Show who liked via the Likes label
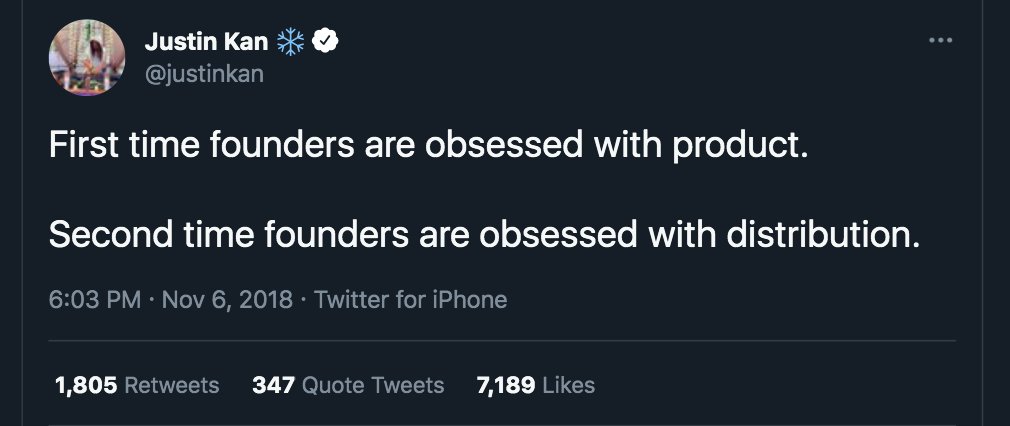The width and height of the screenshot is (1010, 426). pyautogui.click(x=568, y=385)
